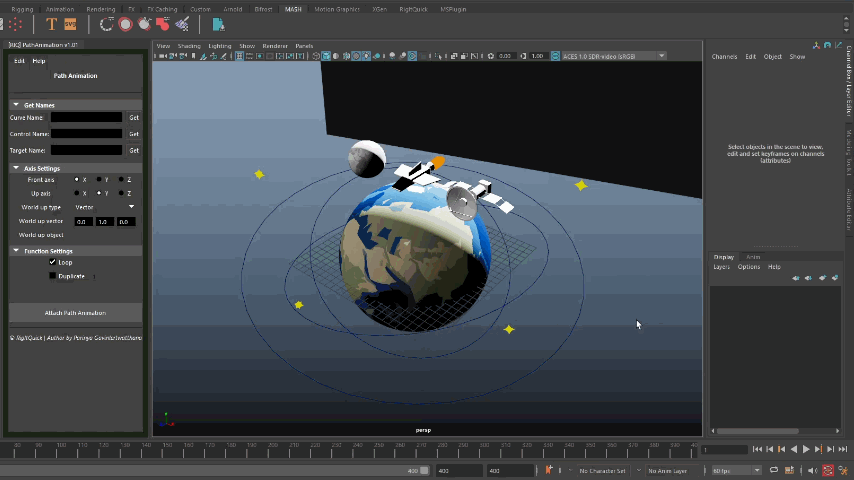
Task: Click the red dotted MASH network icon
Action: point(15,25)
